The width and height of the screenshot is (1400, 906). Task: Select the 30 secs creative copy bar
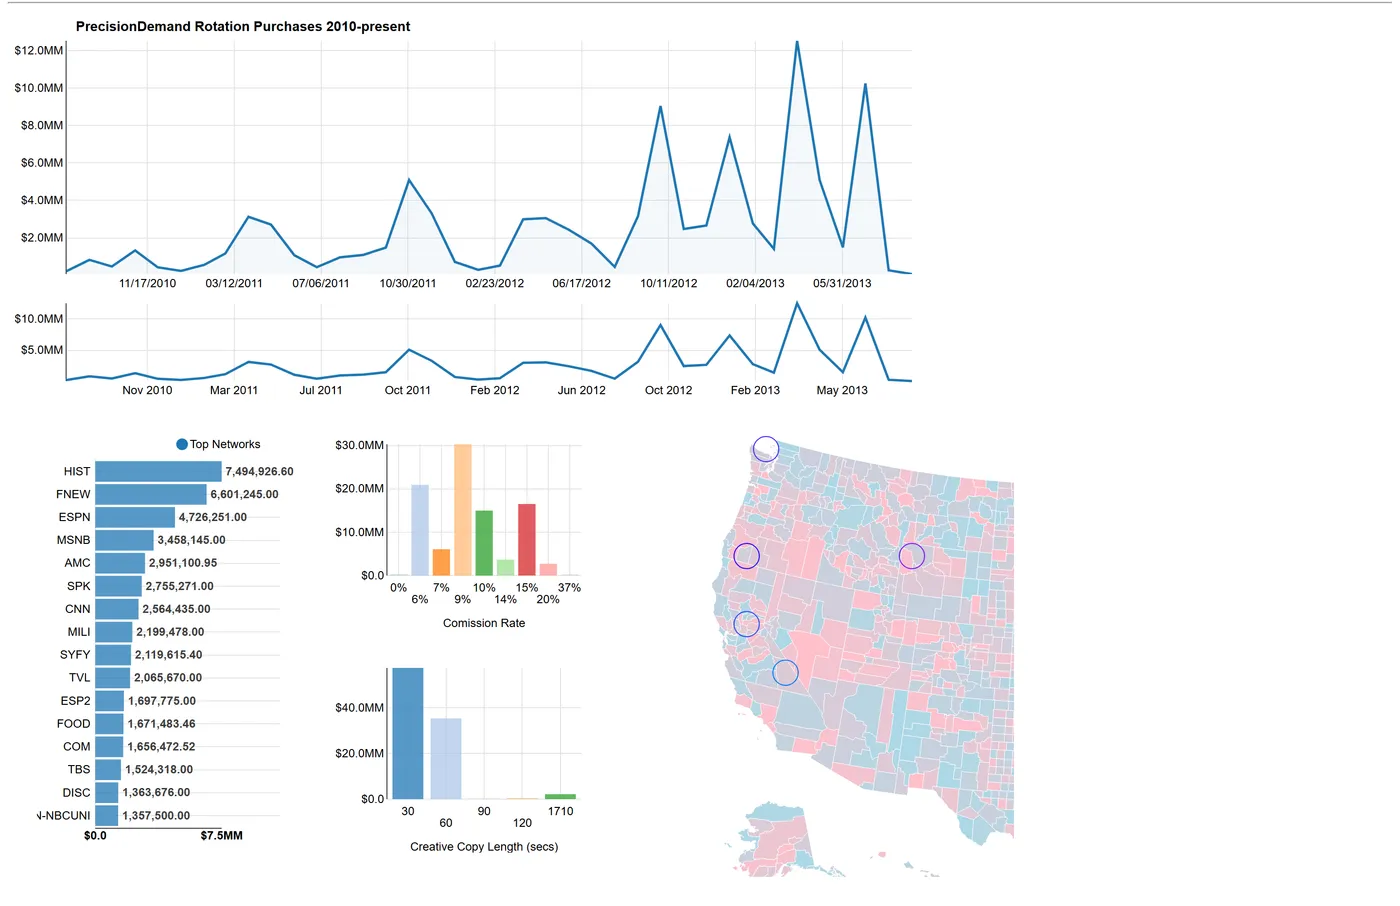tap(408, 733)
